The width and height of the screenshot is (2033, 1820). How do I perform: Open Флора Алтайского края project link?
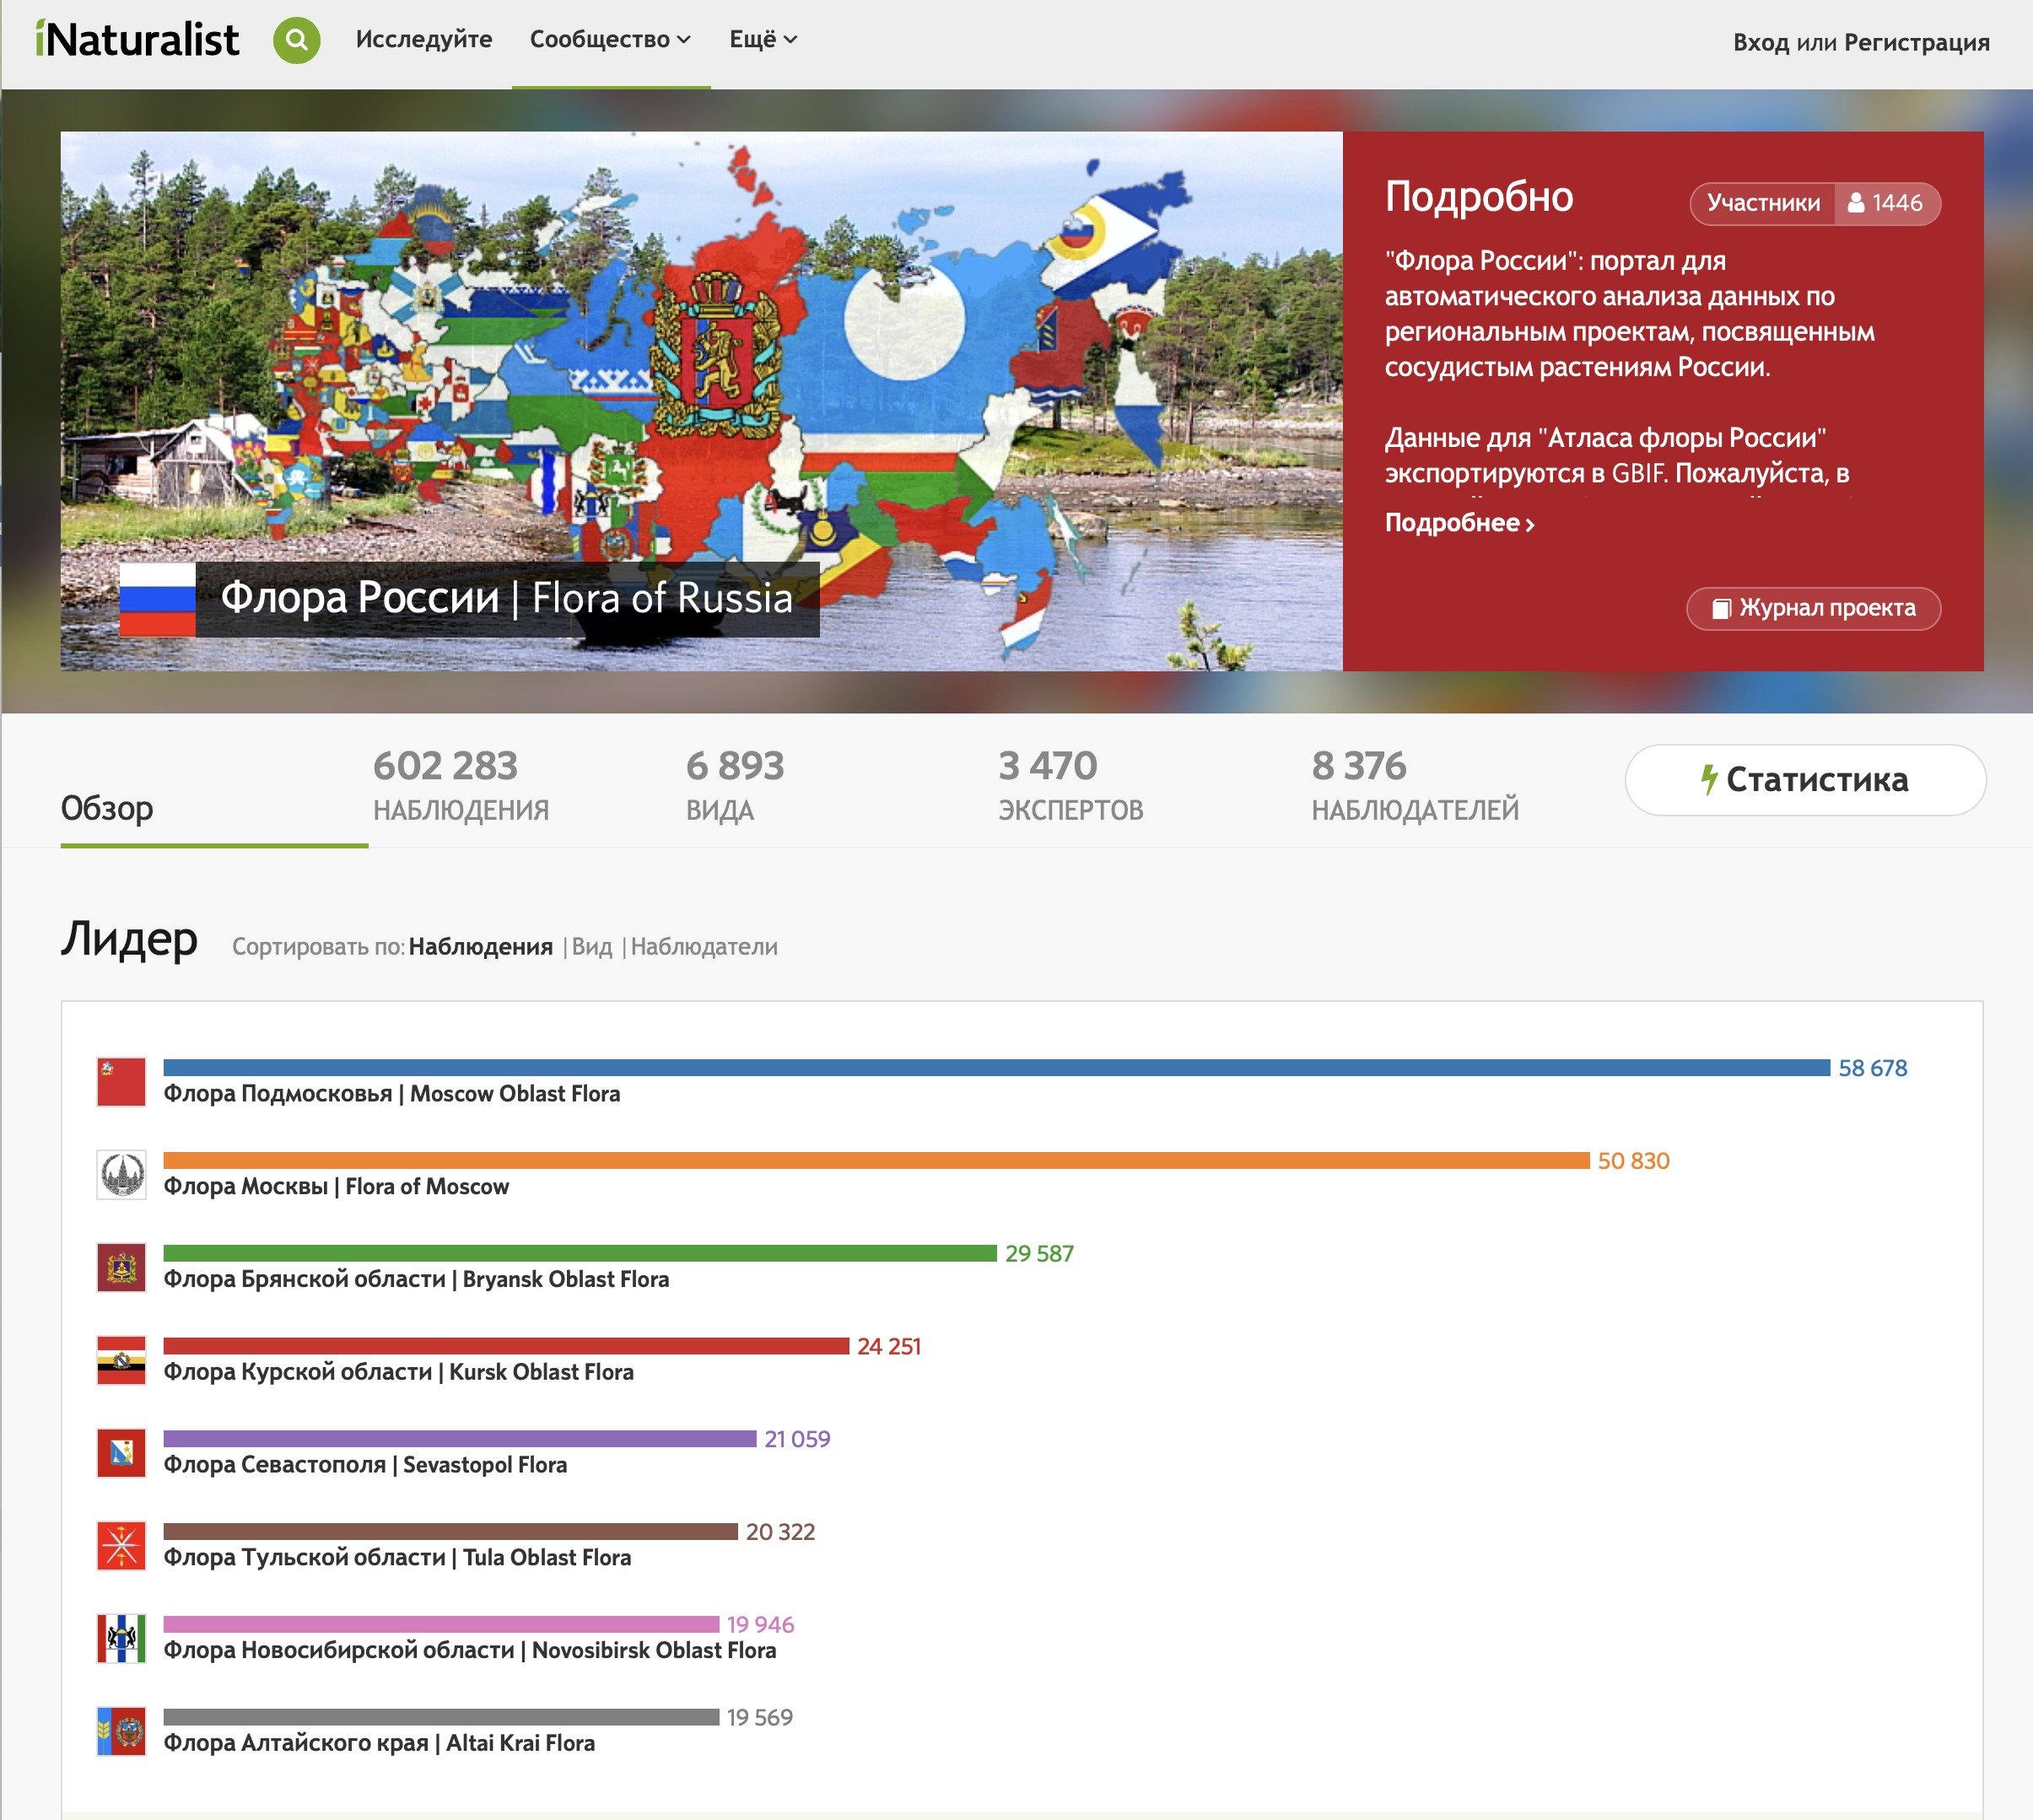pos(379,1744)
